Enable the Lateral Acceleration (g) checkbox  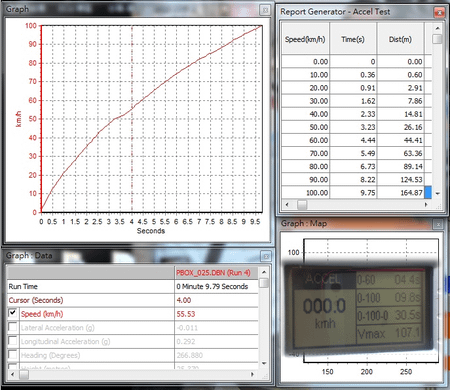13,327
